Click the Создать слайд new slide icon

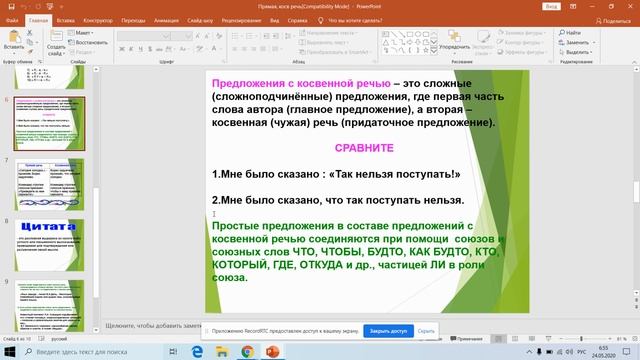point(56,36)
